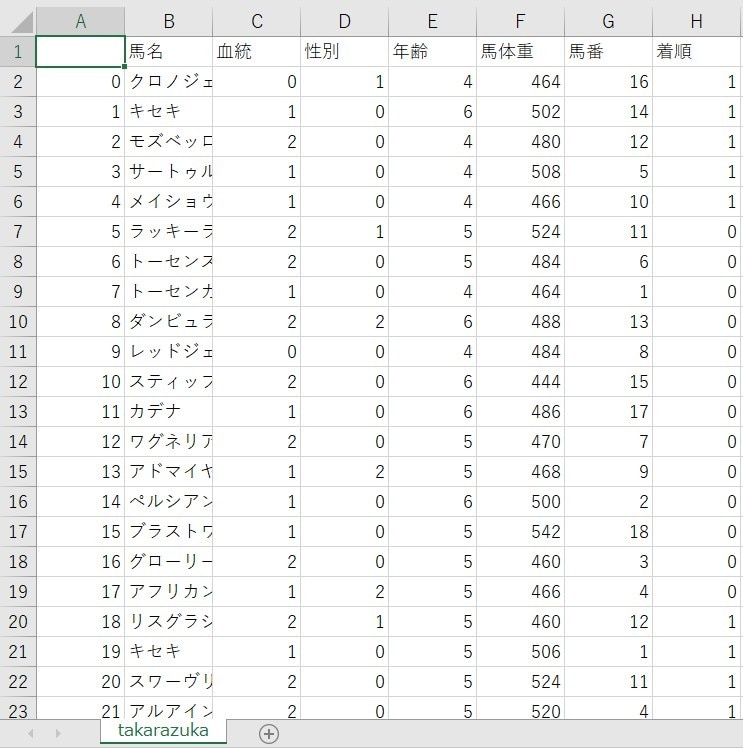Click the 血統 header cell
The width and height of the screenshot is (743, 748).
pyautogui.click(x=257, y=52)
